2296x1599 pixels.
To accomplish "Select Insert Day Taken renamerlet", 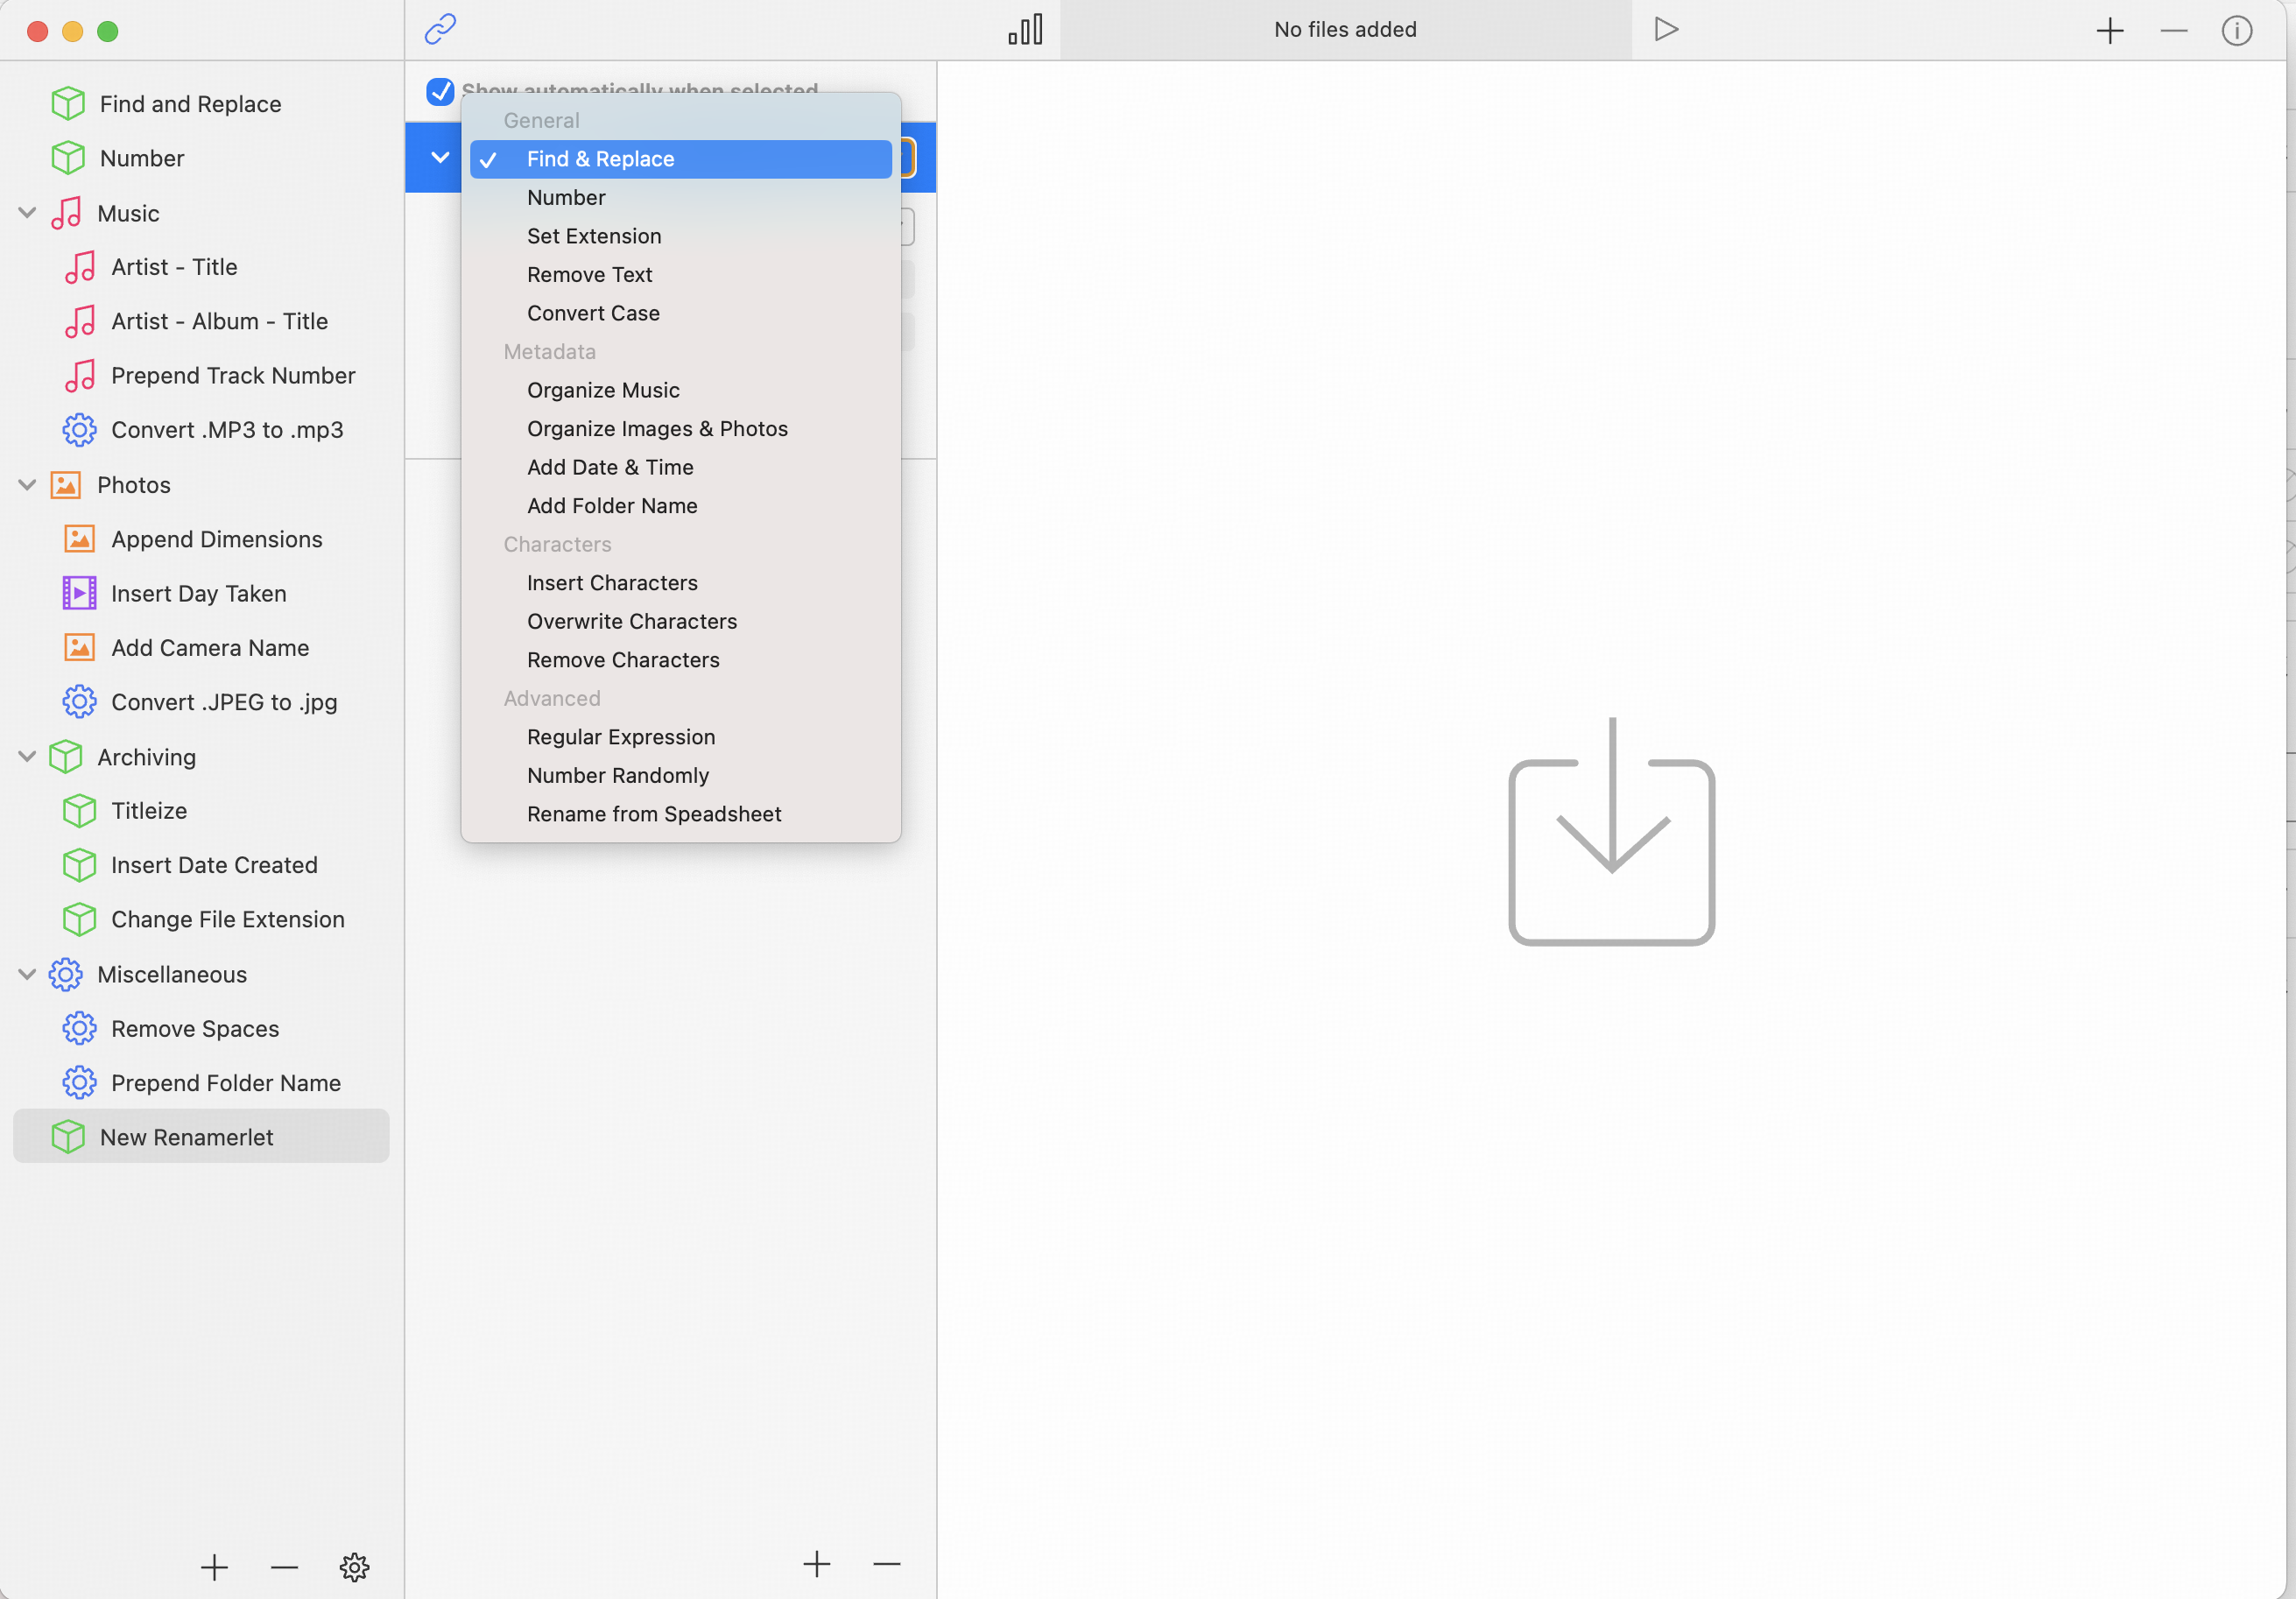I will click(198, 593).
